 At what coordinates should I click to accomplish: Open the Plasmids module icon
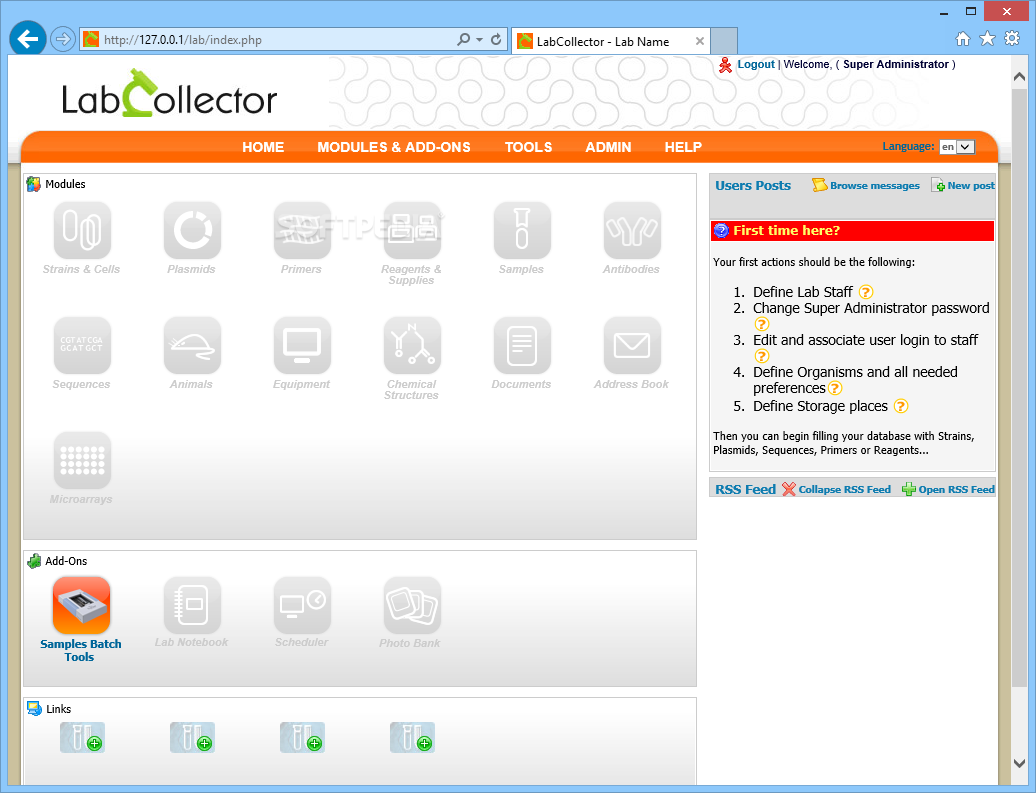[x=192, y=230]
